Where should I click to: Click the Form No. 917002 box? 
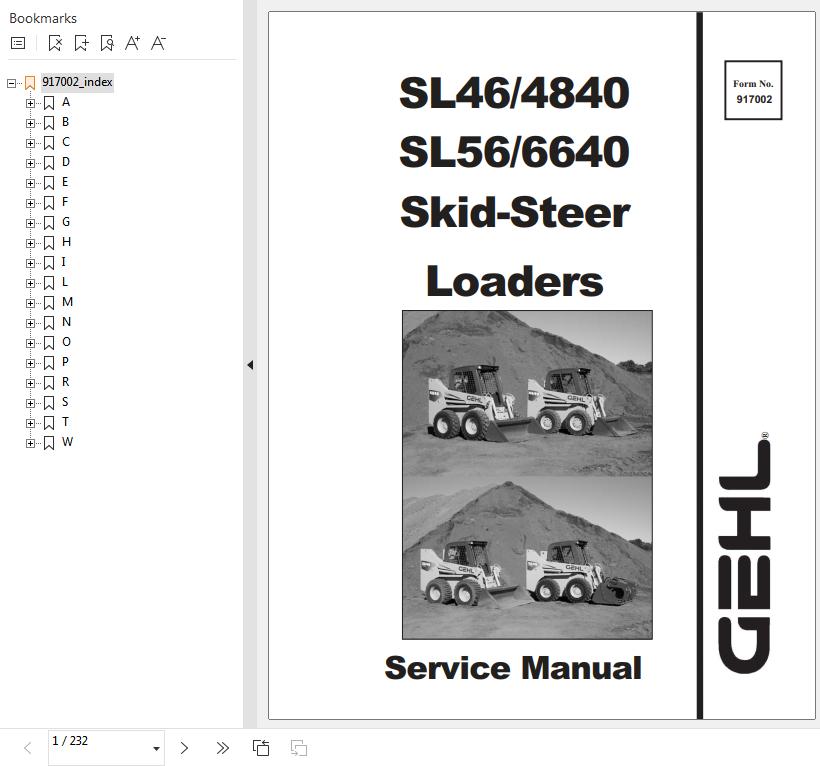[753, 90]
